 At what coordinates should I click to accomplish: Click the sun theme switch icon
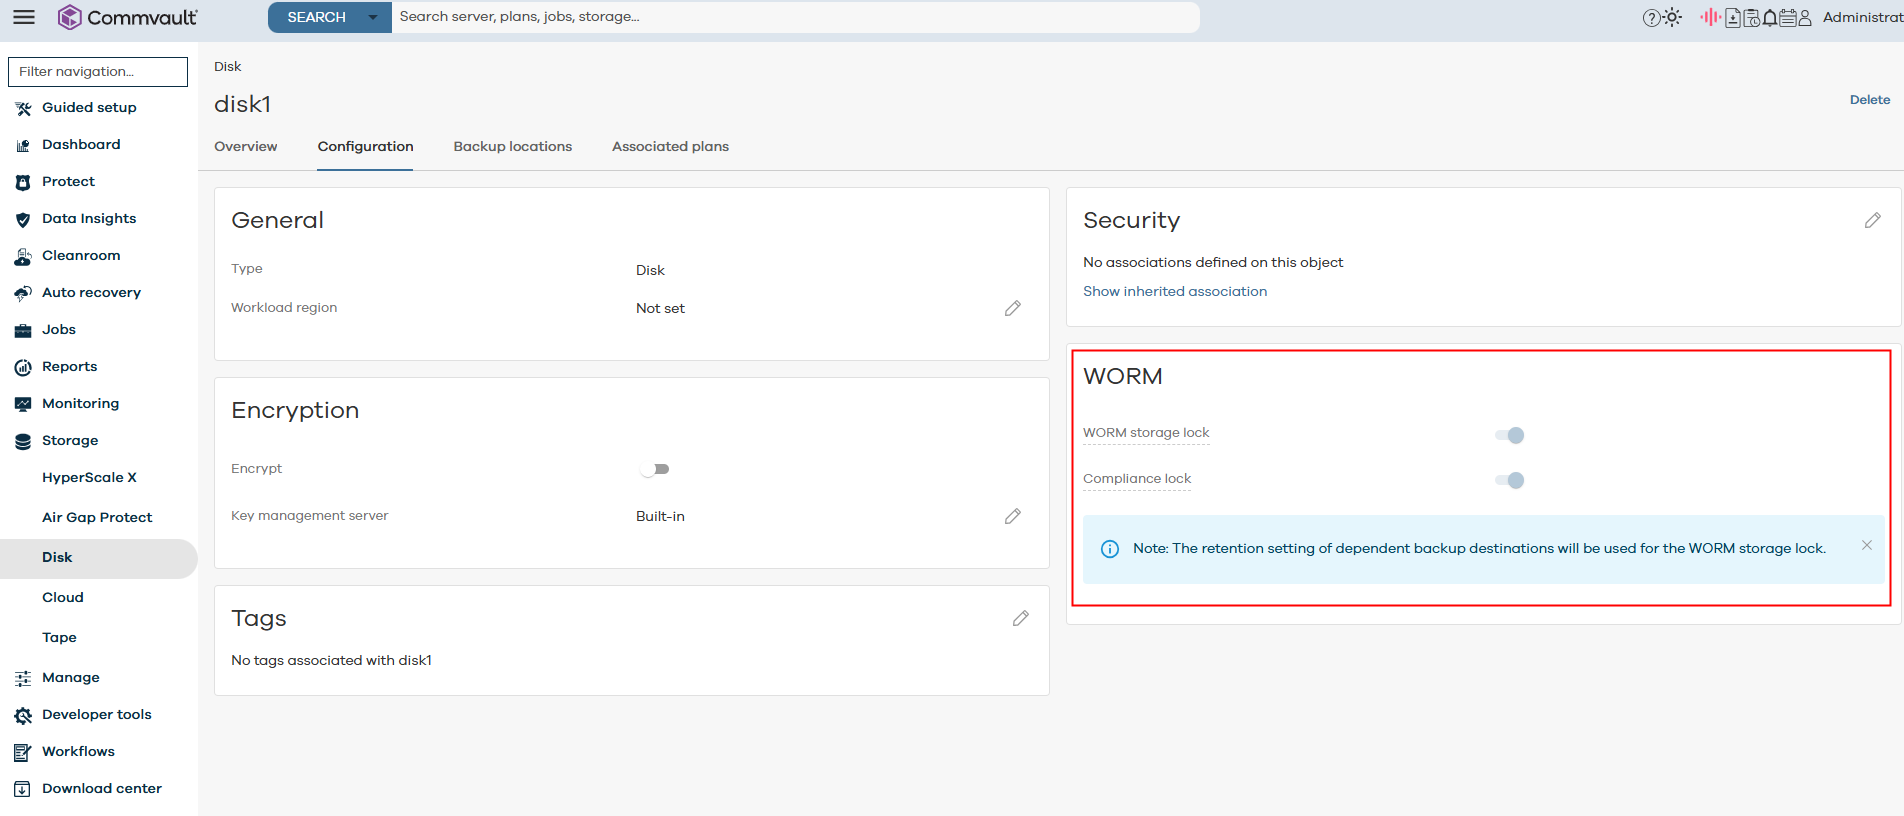click(x=1672, y=18)
